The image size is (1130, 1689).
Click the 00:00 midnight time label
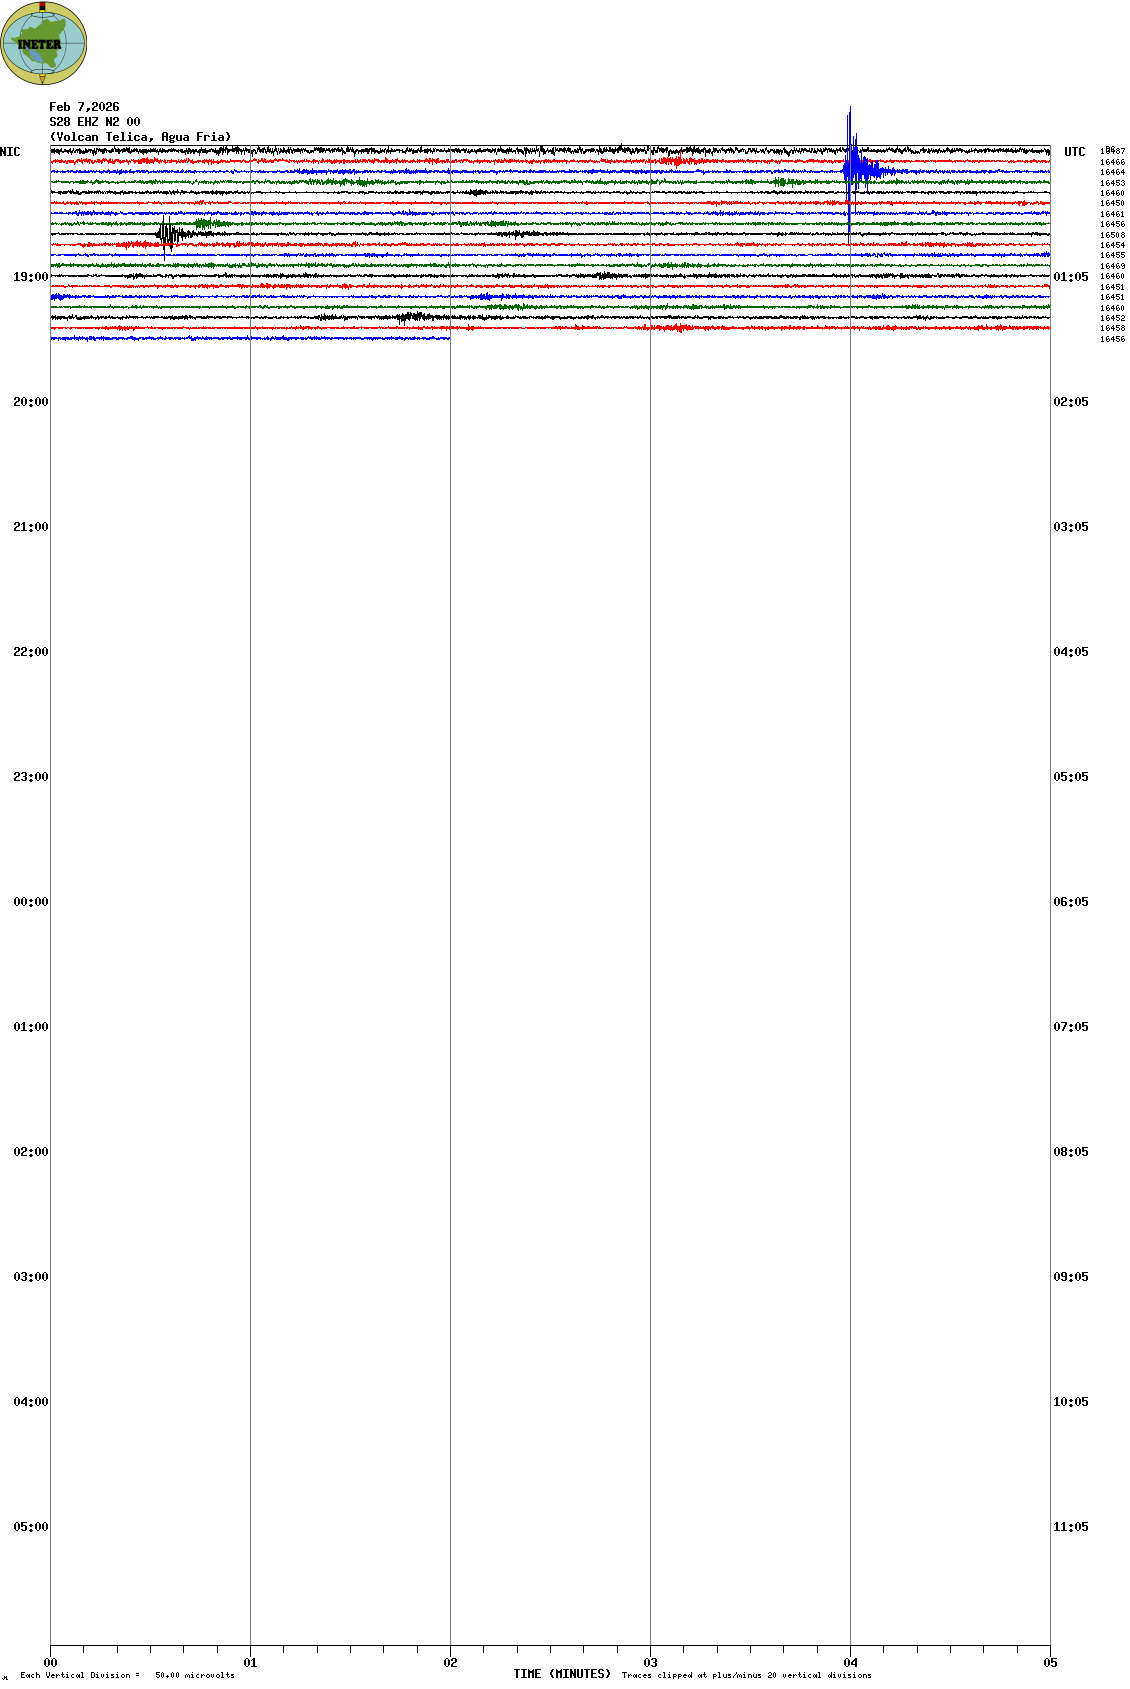(x=31, y=902)
